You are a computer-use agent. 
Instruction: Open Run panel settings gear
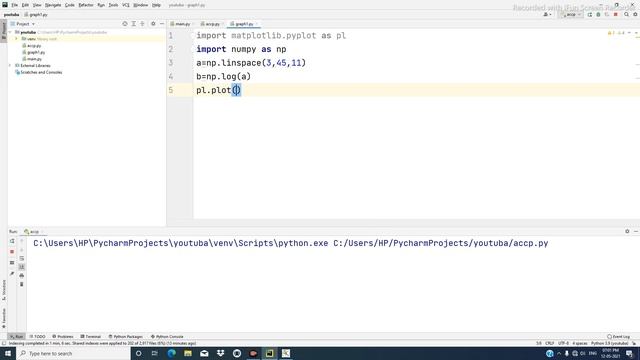click(627, 231)
